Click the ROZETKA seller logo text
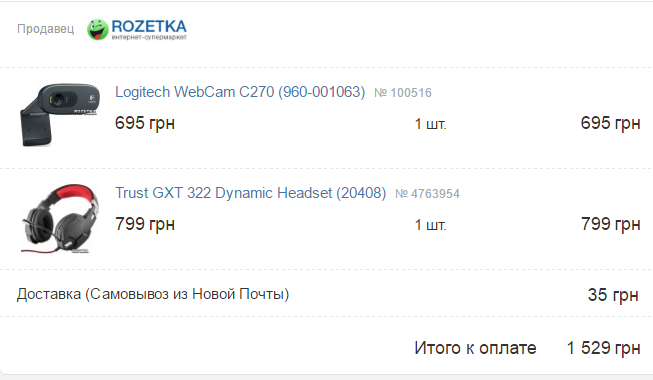The image size is (653, 380). click(x=149, y=26)
